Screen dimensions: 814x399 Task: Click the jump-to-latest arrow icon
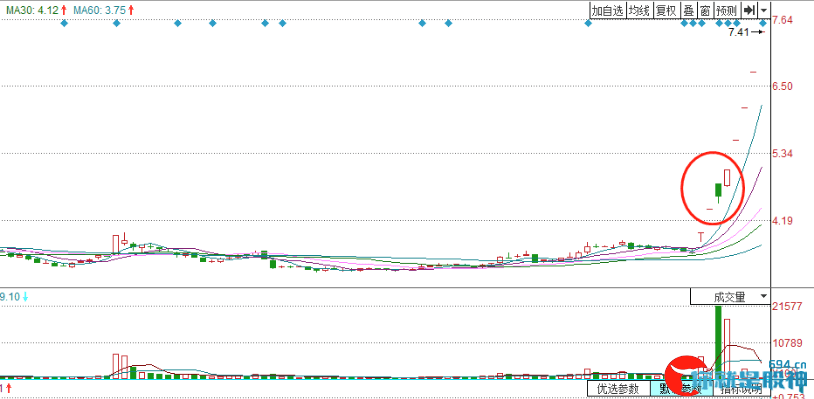coord(749,10)
